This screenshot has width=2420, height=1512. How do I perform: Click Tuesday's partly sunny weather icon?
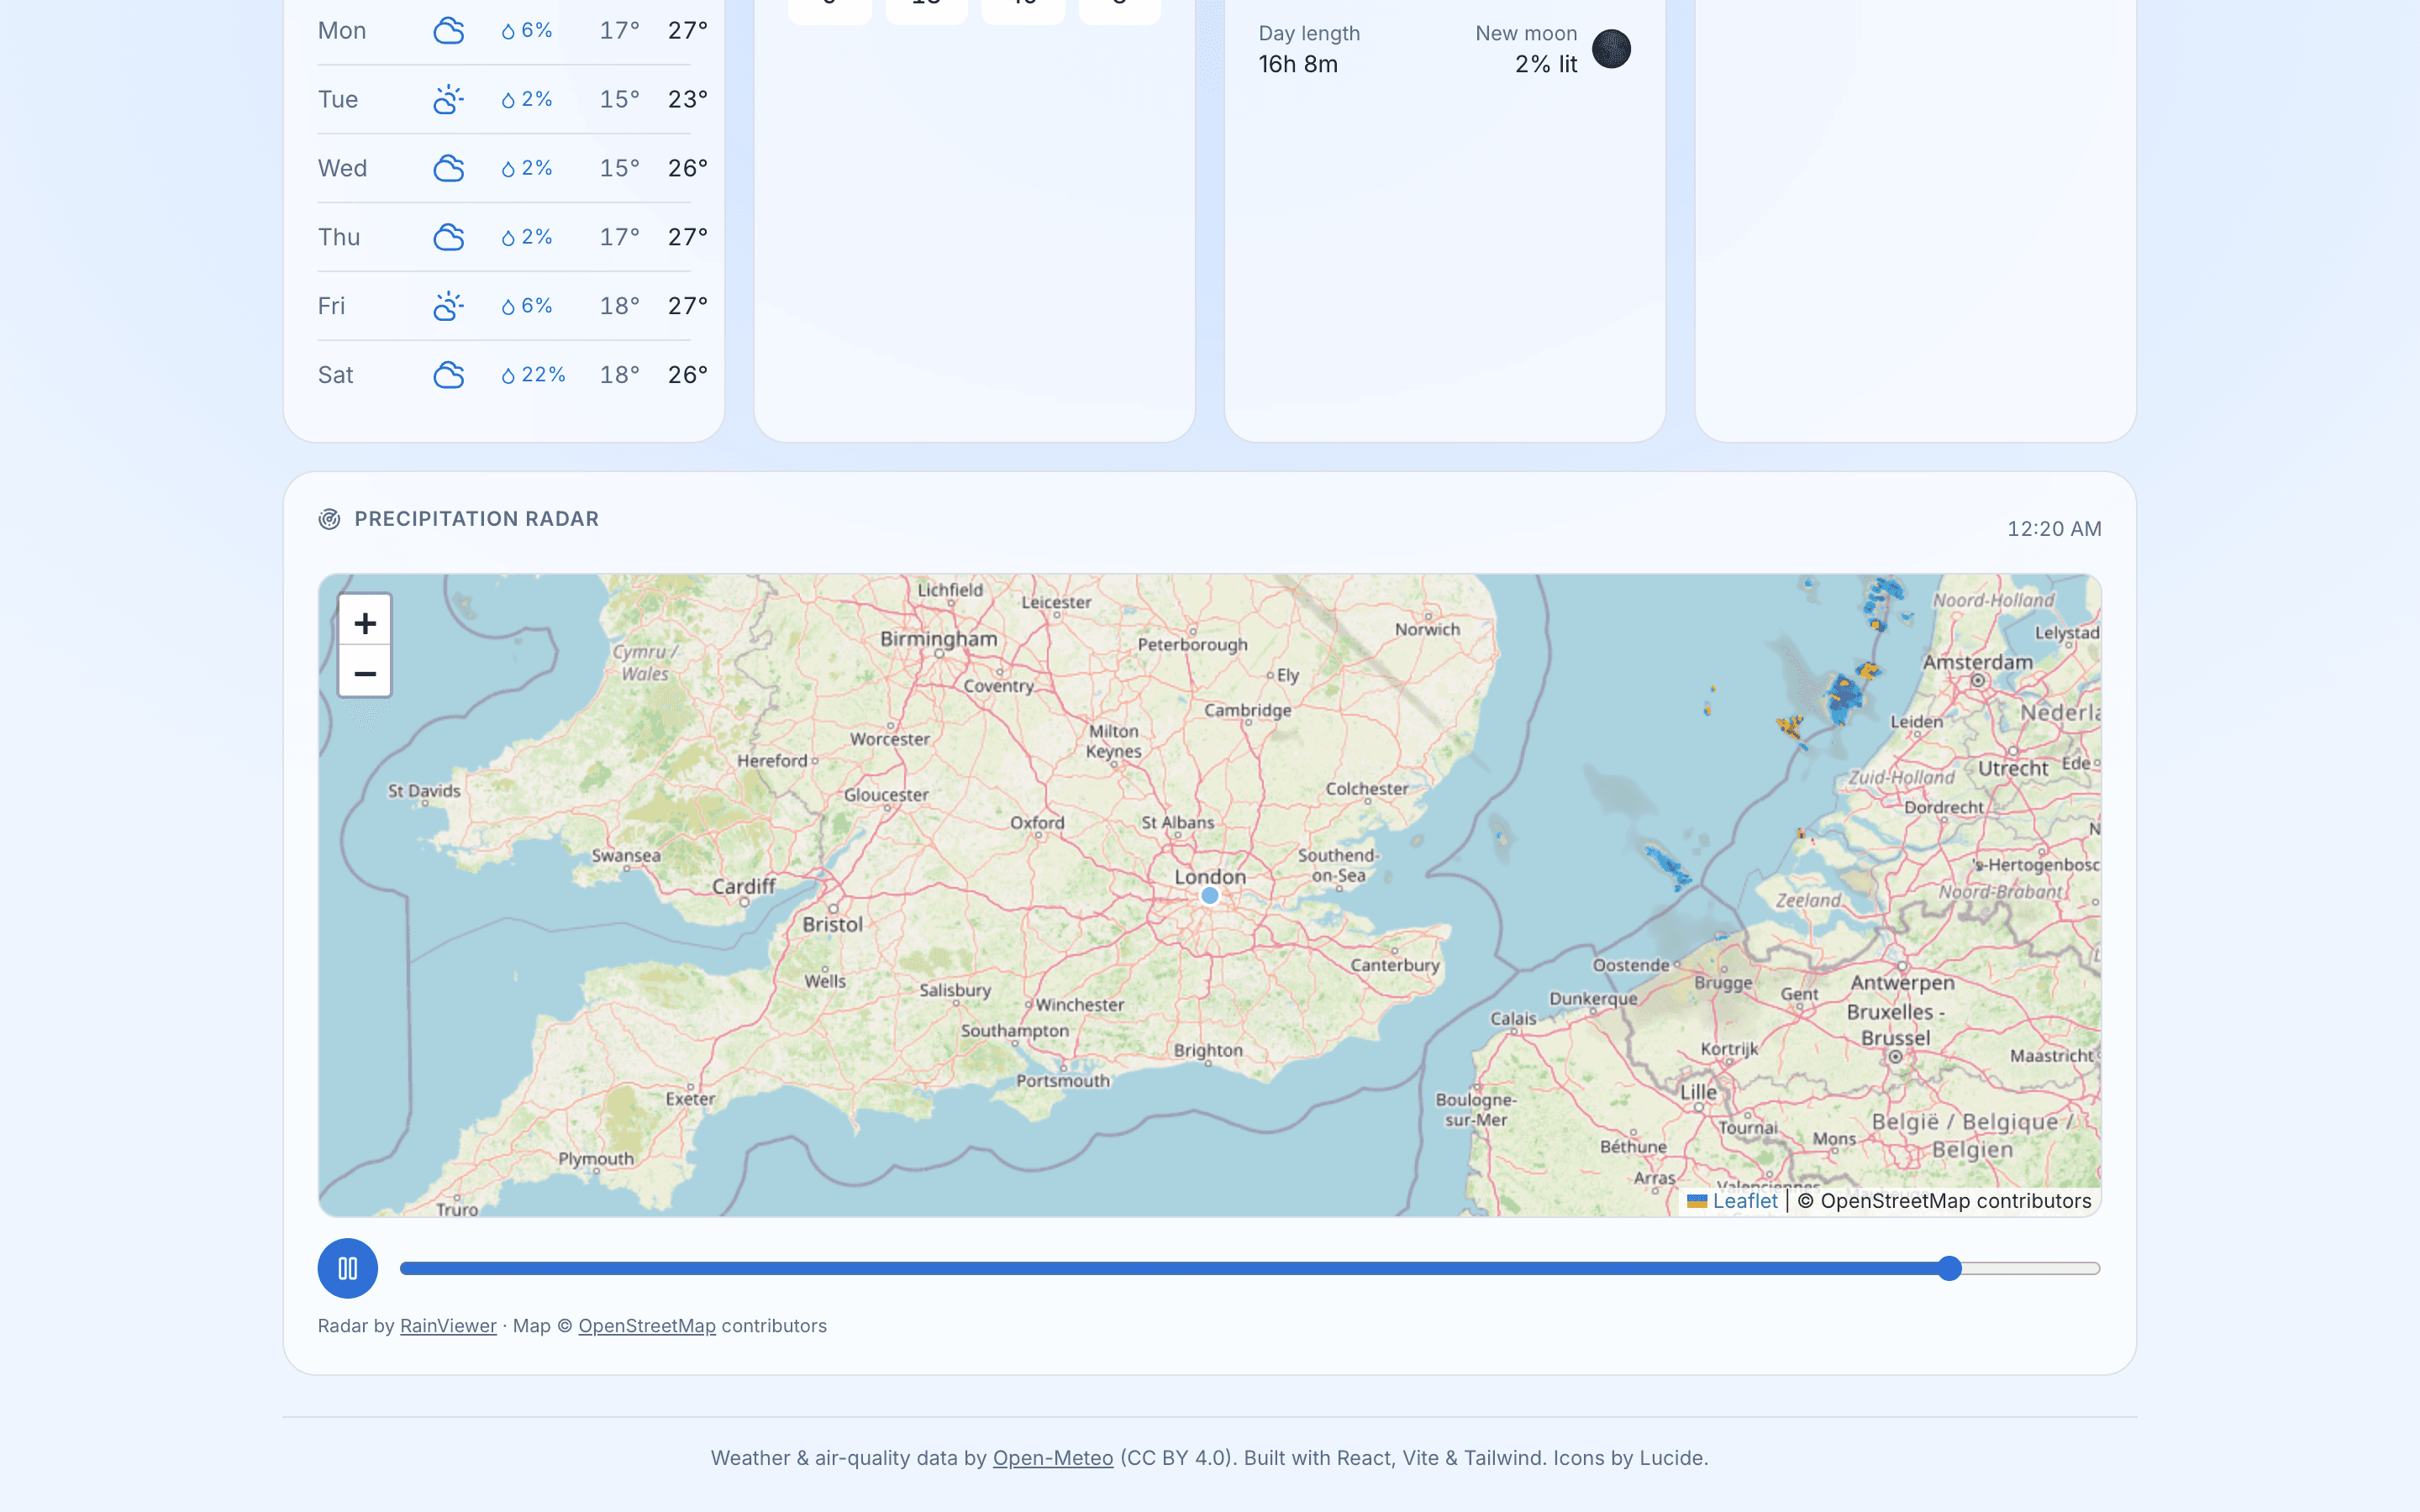coord(449,99)
